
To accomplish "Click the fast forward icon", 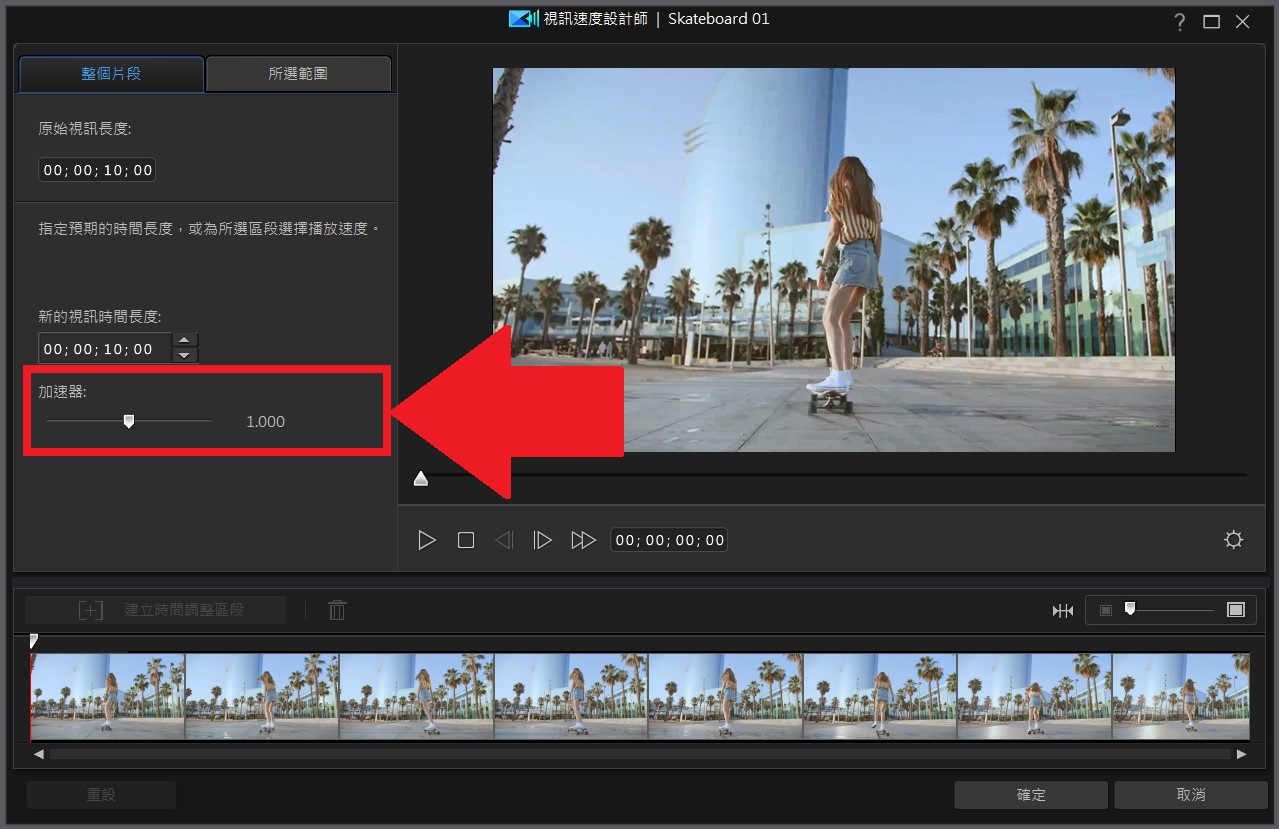I will [x=583, y=540].
